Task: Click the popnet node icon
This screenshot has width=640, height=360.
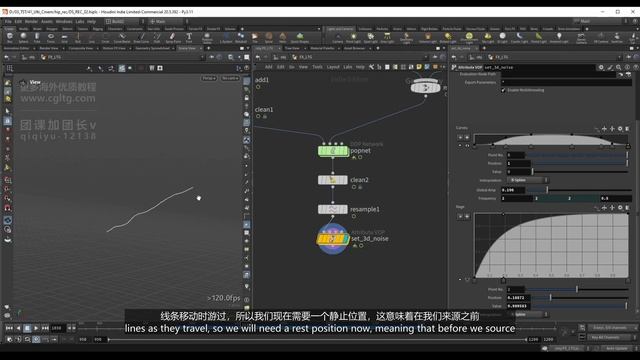Action: pyautogui.click(x=333, y=151)
